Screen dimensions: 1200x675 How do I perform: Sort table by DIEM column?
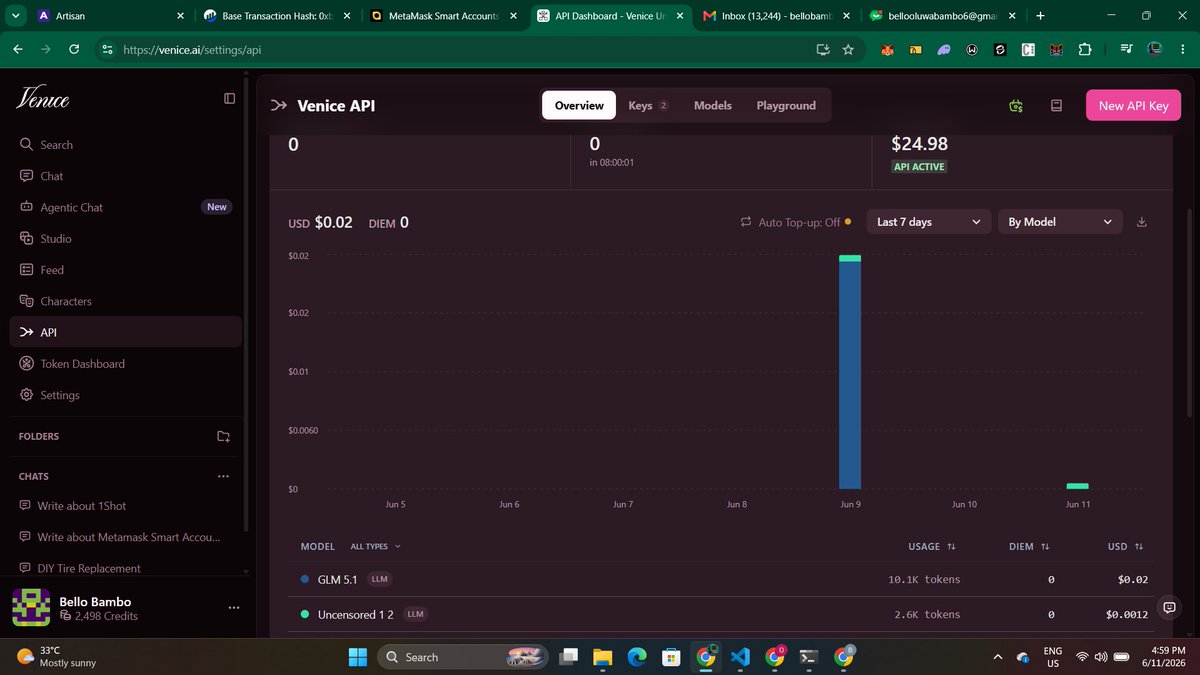(1030, 546)
